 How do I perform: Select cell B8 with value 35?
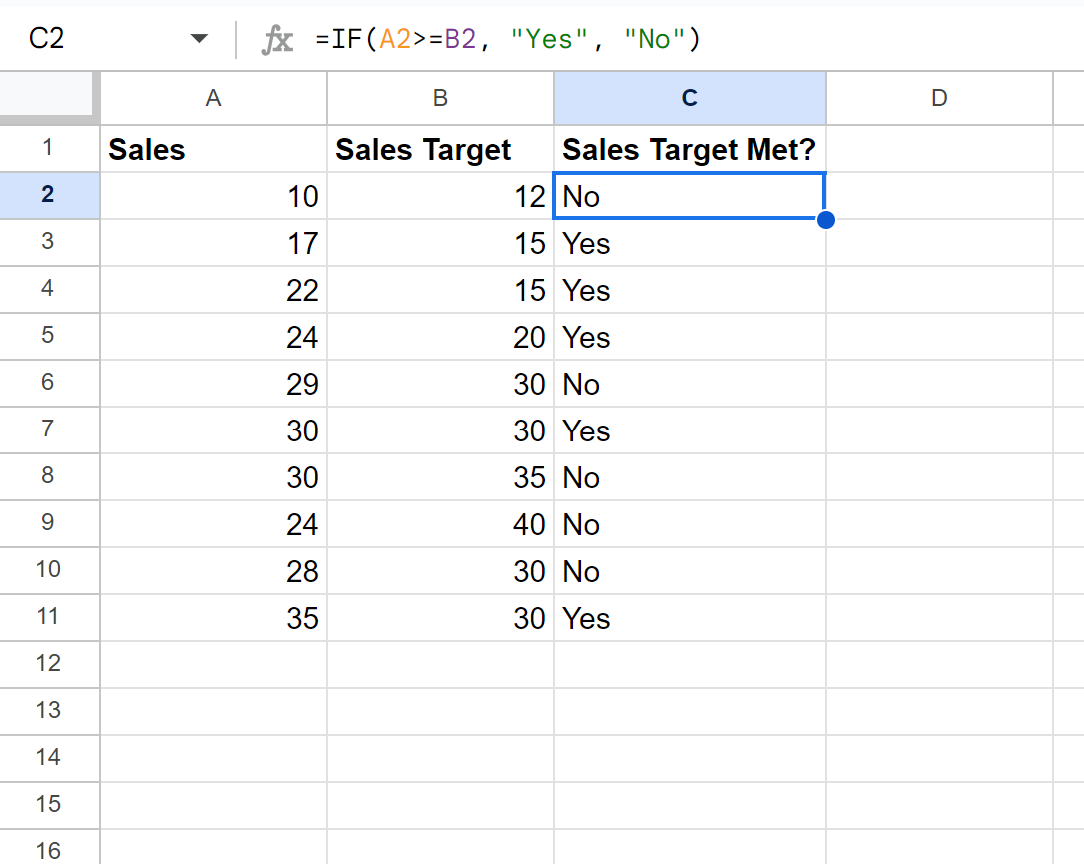point(440,477)
